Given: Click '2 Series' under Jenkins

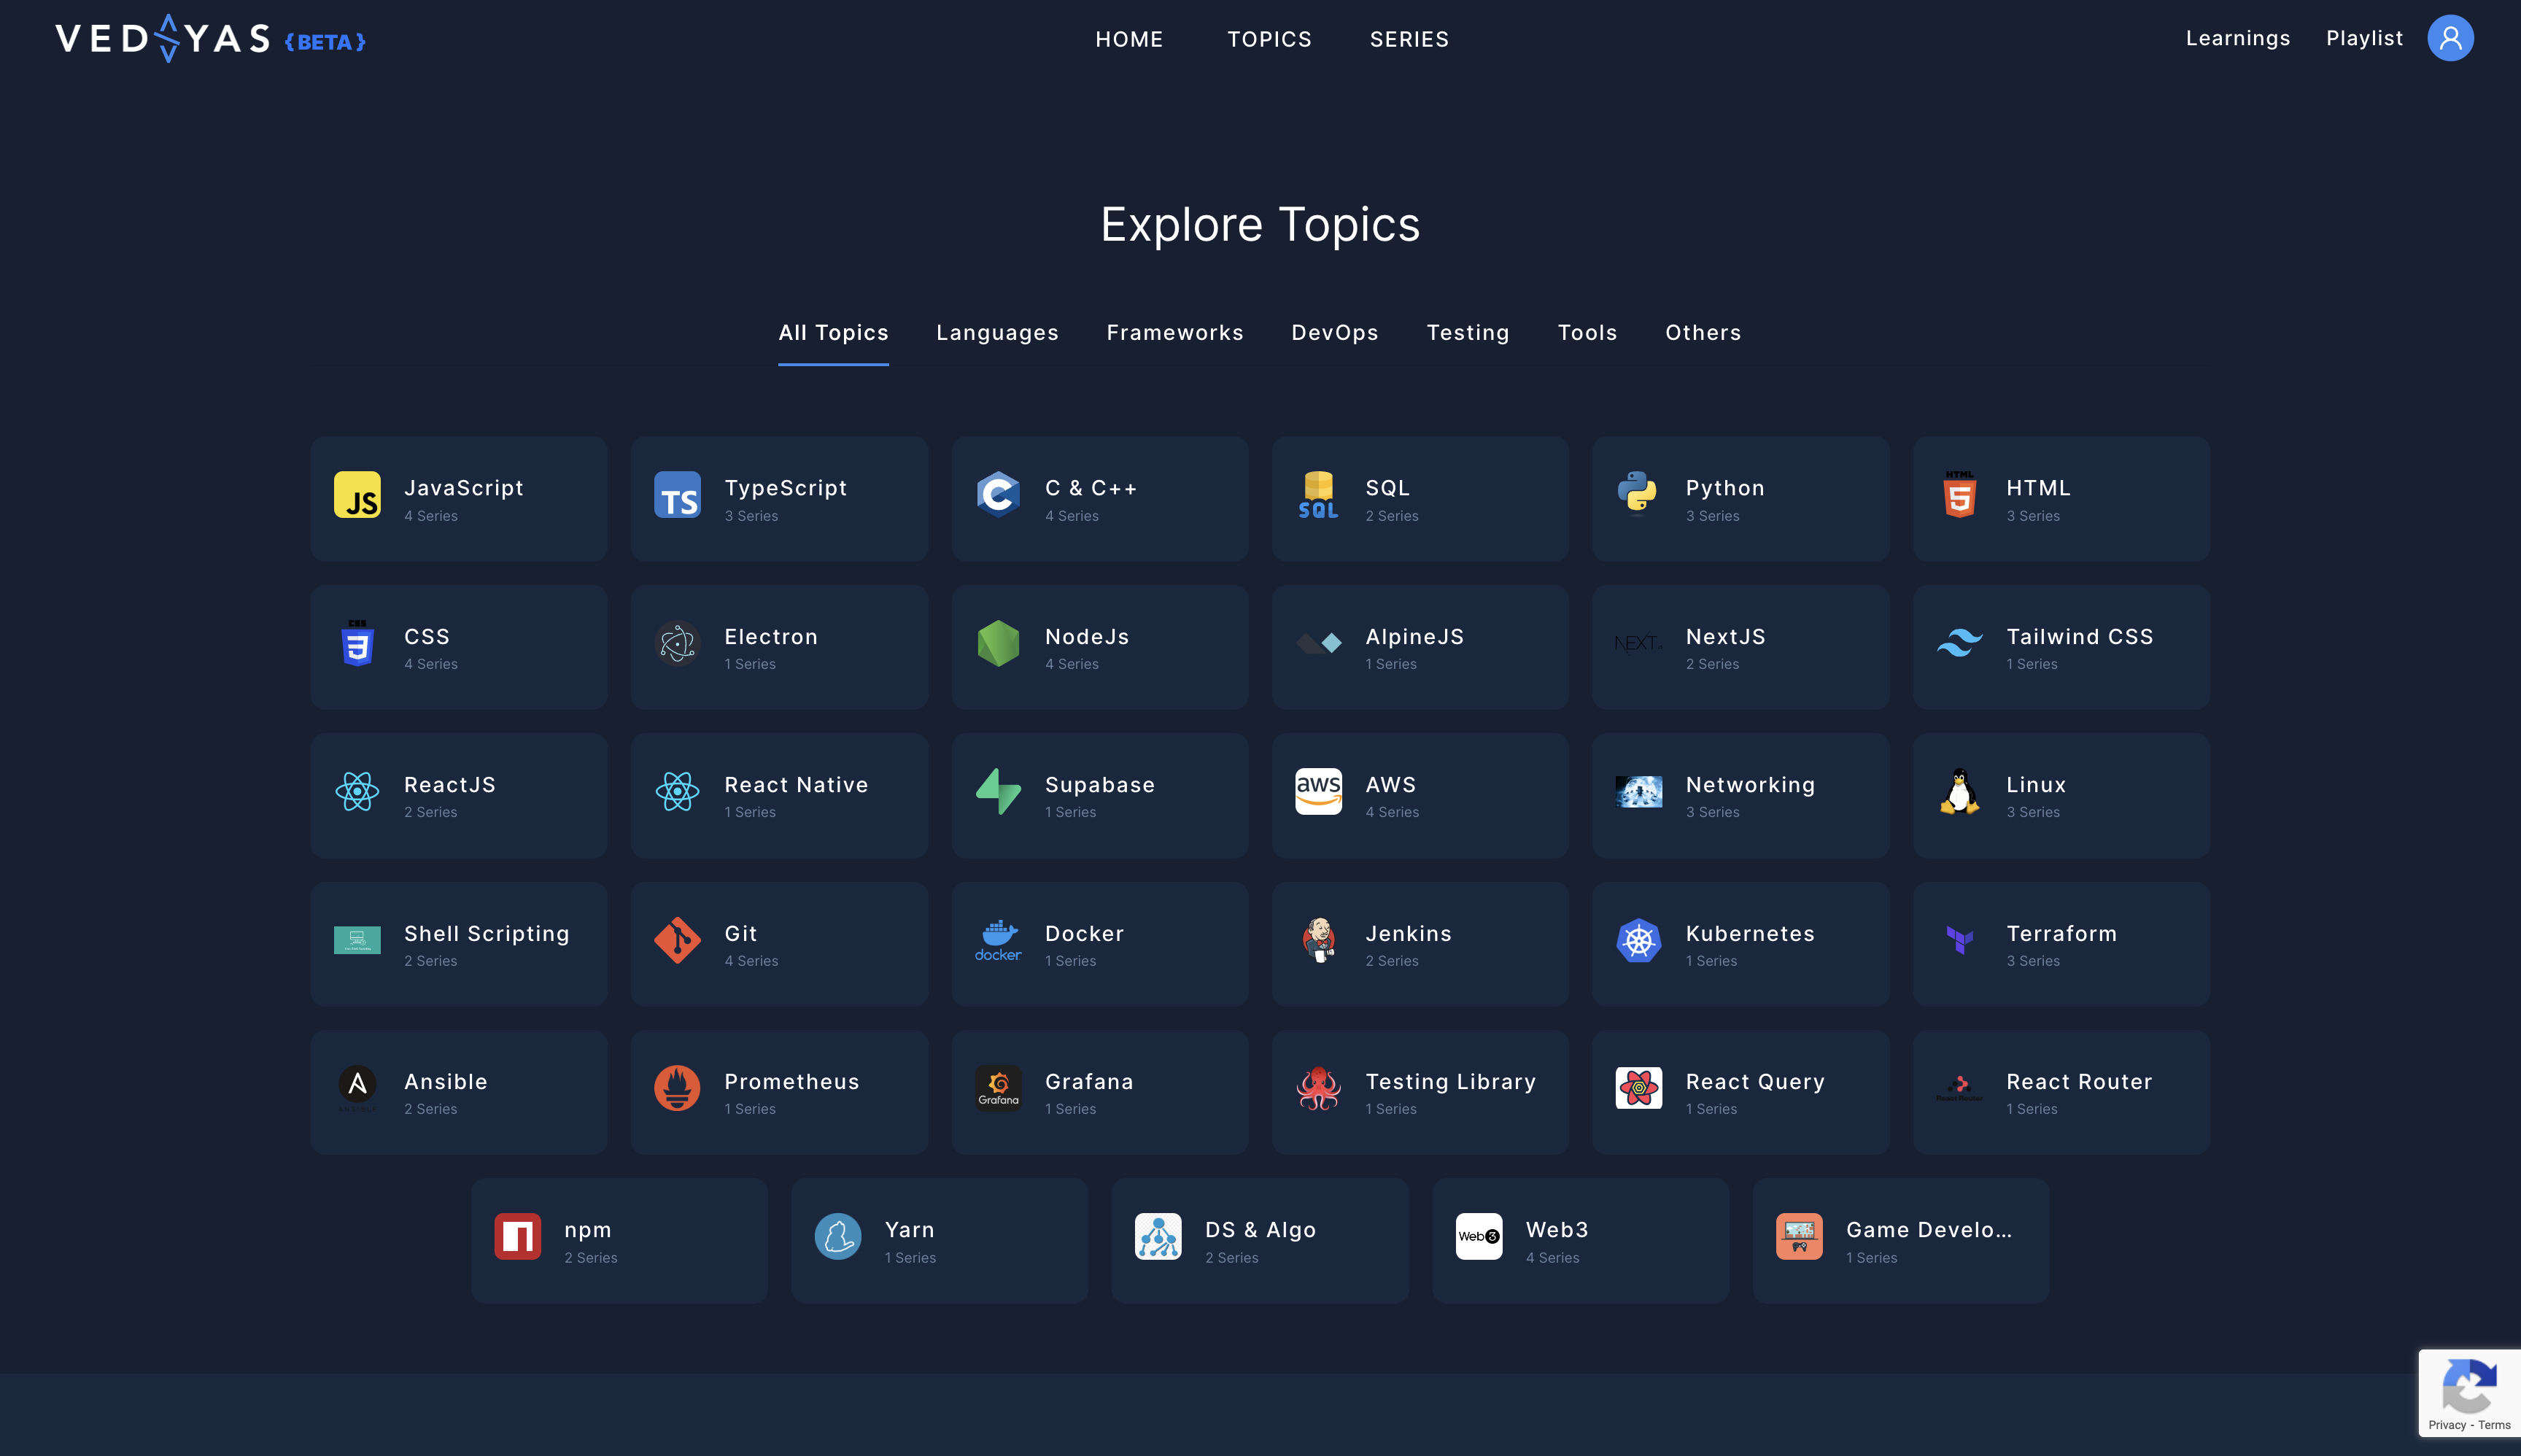Looking at the screenshot, I should click(1392, 961).
